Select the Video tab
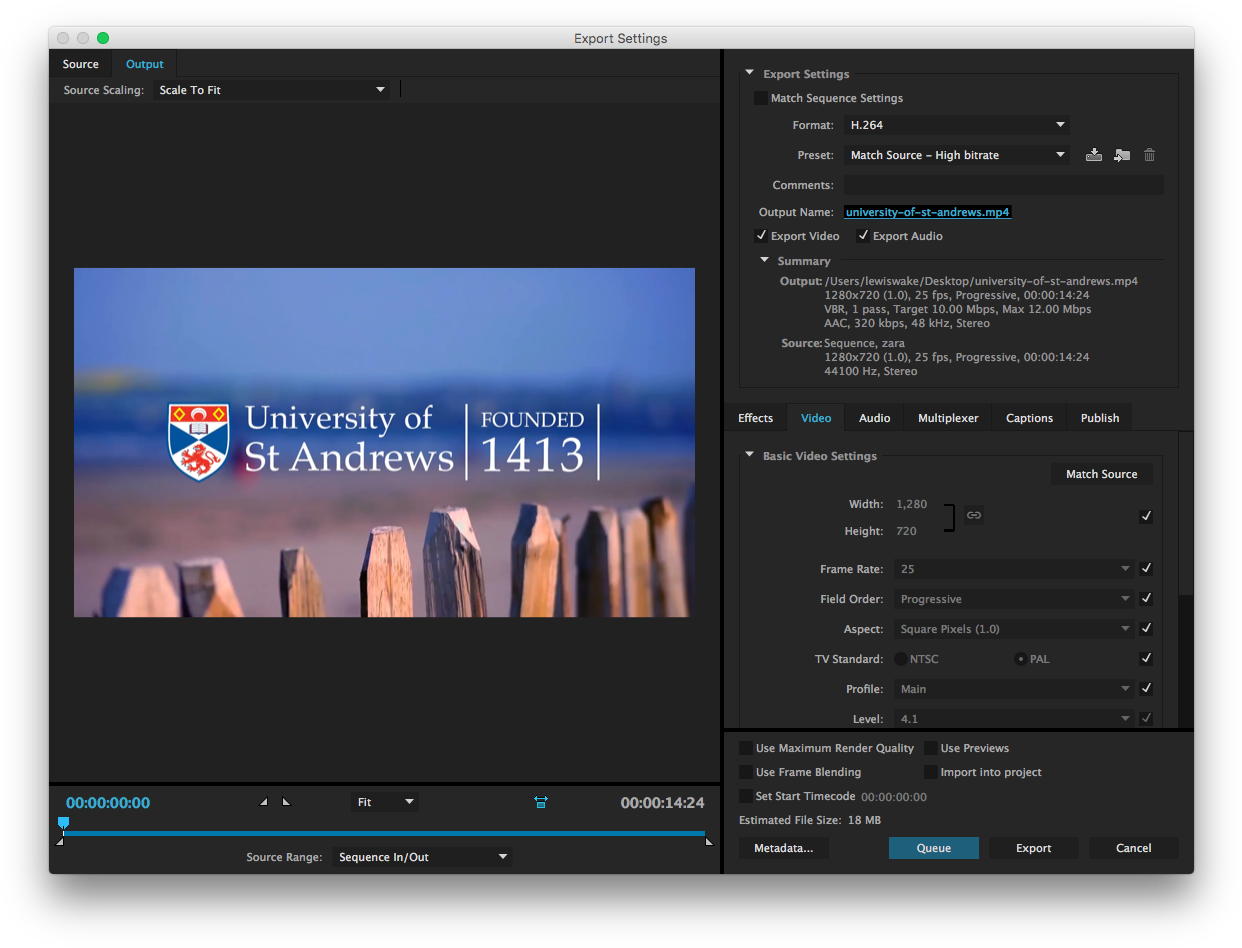Viewport: 1242px width, 948px height. click(816, 418)
